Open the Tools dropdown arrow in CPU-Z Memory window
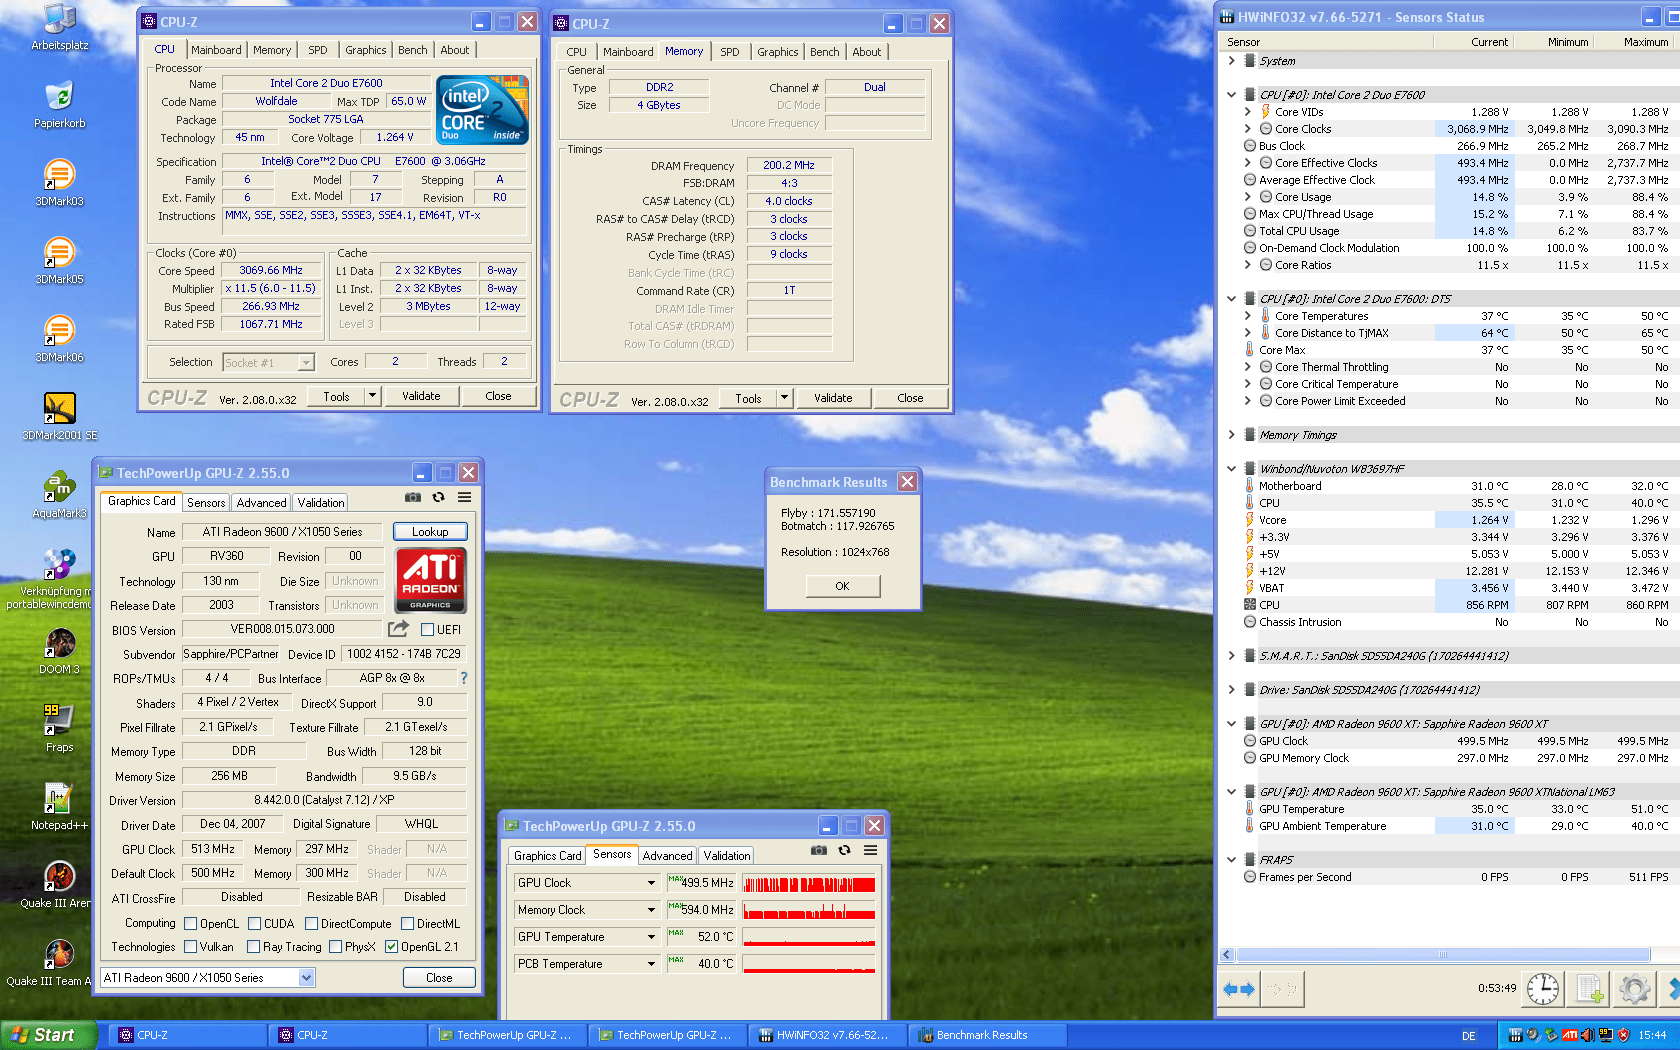 (784, 398)
